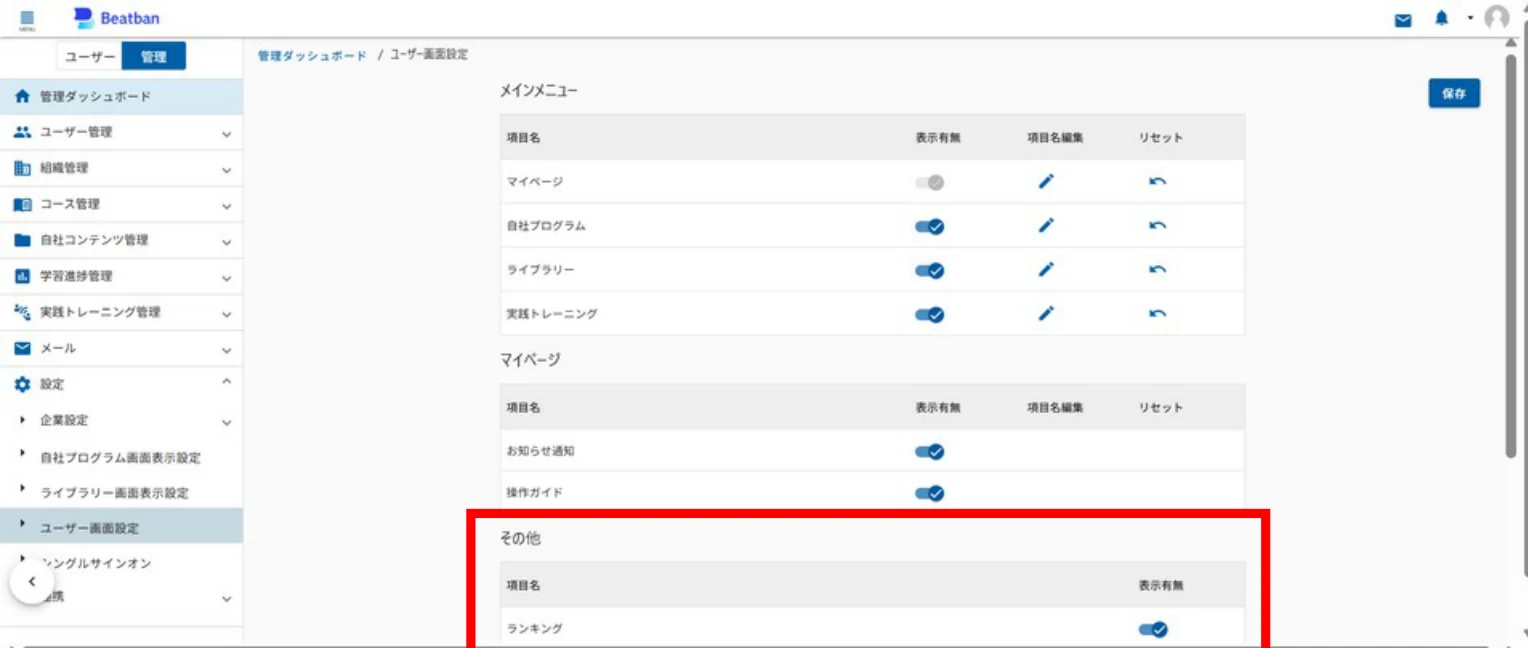Toggle the 実践トレーニング display switch
1528x648 pixels.
click(929, 315)
